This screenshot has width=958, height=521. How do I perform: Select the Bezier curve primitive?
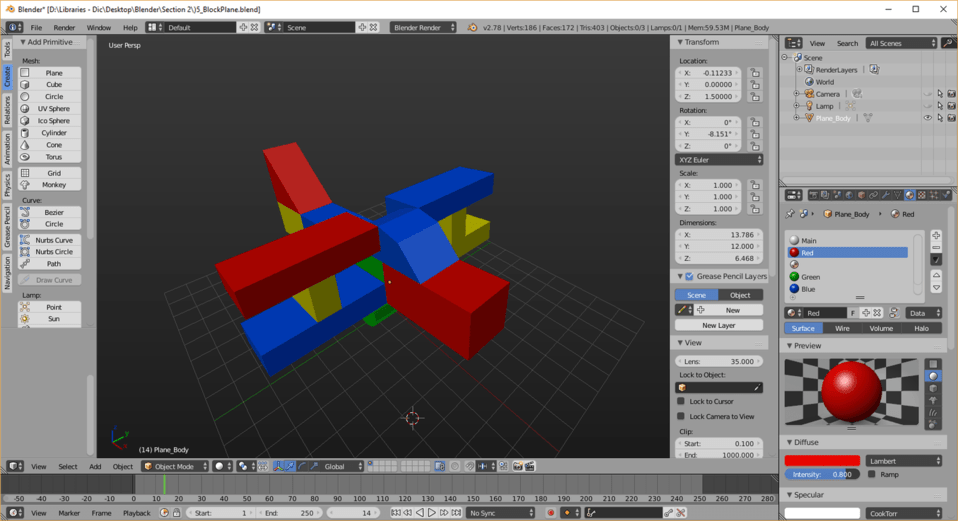[x=50, y=212]
